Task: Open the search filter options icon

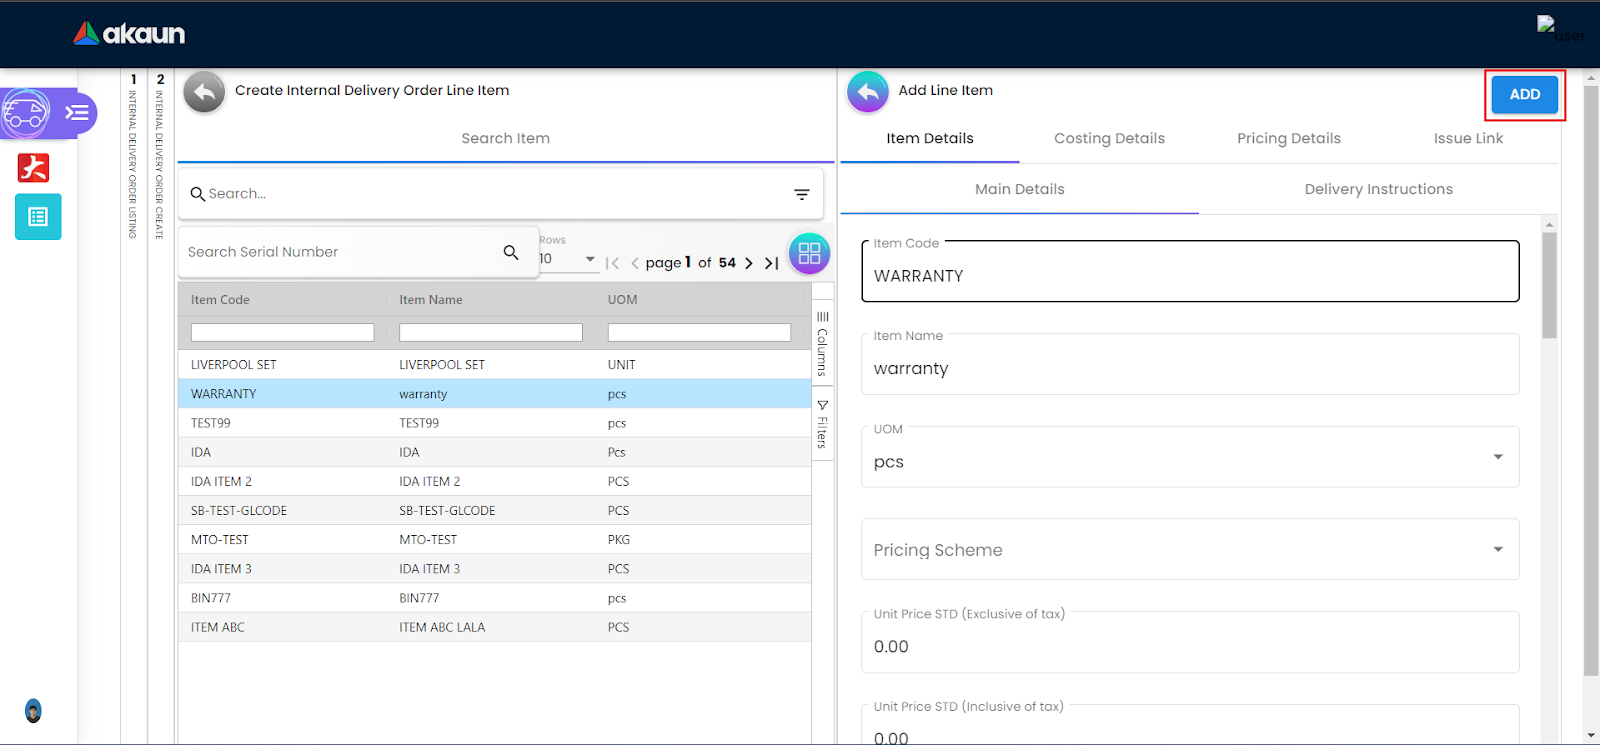Action: point(801,194)
